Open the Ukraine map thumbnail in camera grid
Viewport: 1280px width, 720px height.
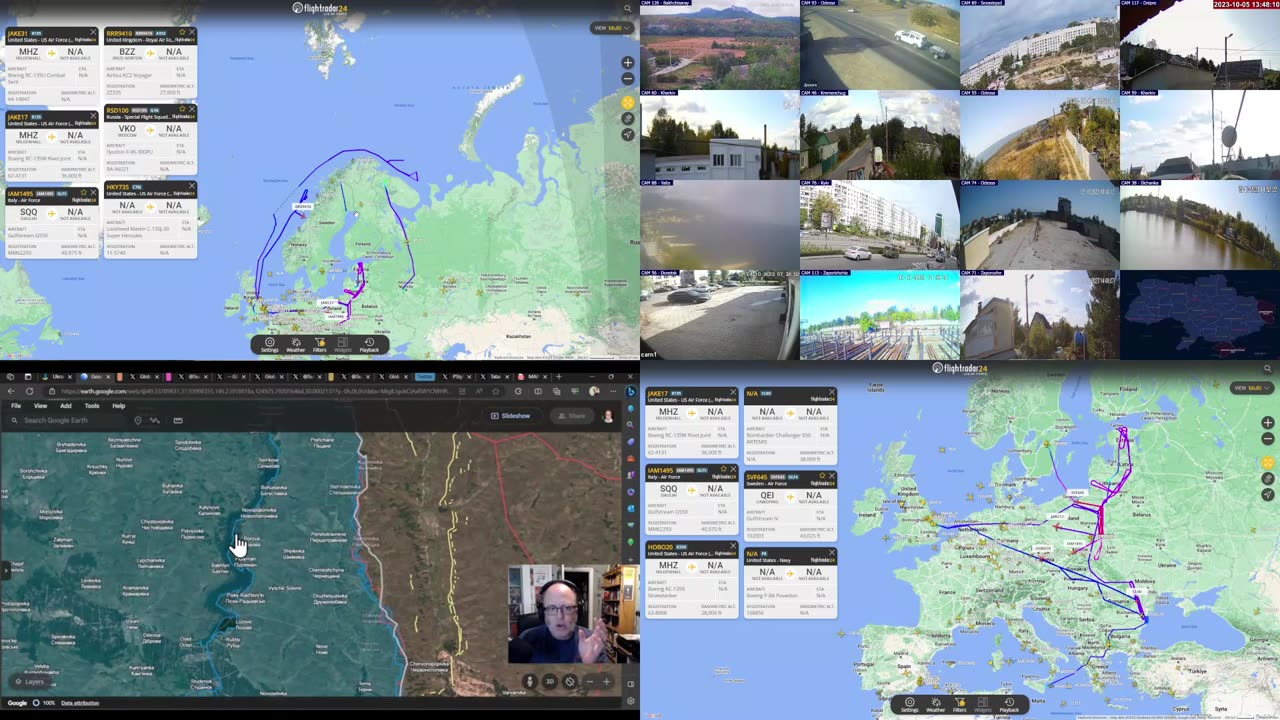coord(1200,315)
